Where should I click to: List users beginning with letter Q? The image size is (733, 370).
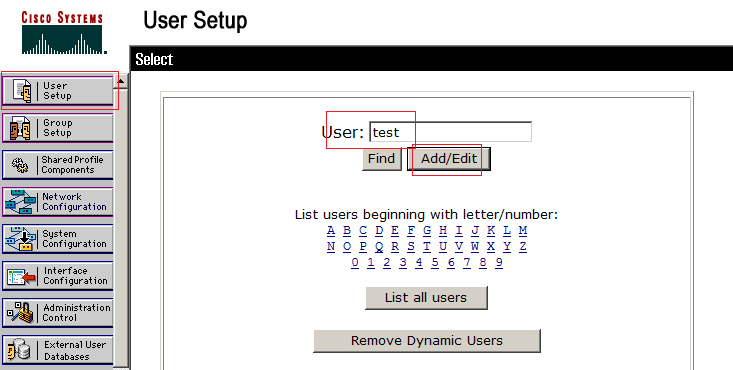379,247
